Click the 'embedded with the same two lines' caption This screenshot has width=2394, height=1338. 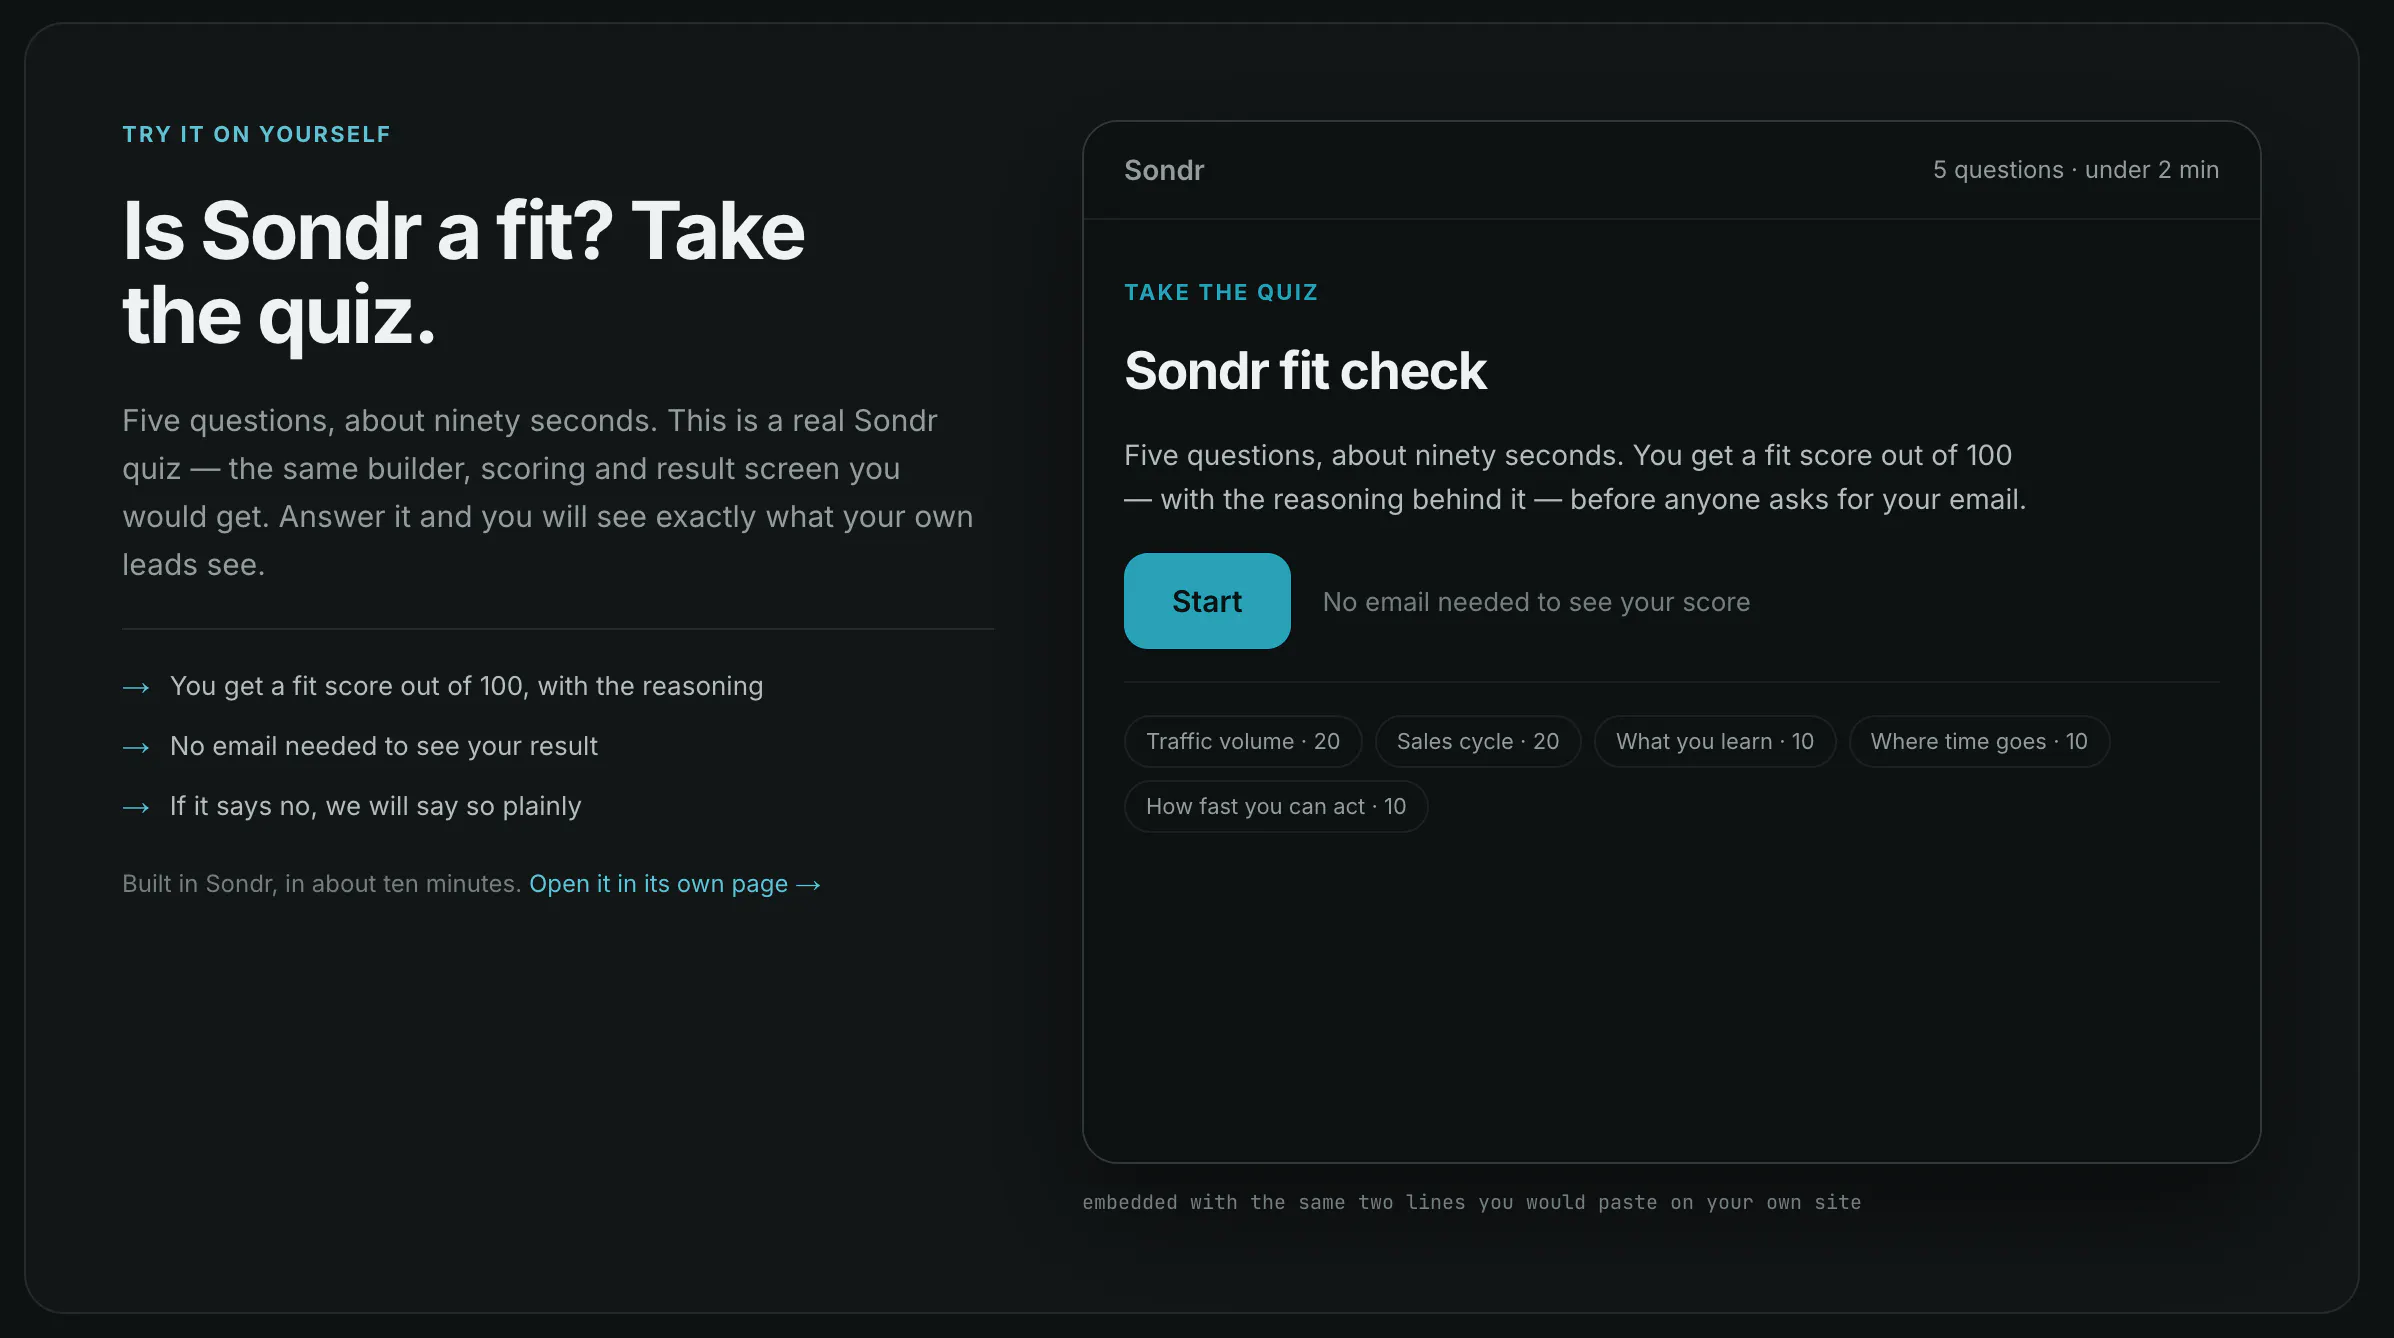coord(1471,1202)
